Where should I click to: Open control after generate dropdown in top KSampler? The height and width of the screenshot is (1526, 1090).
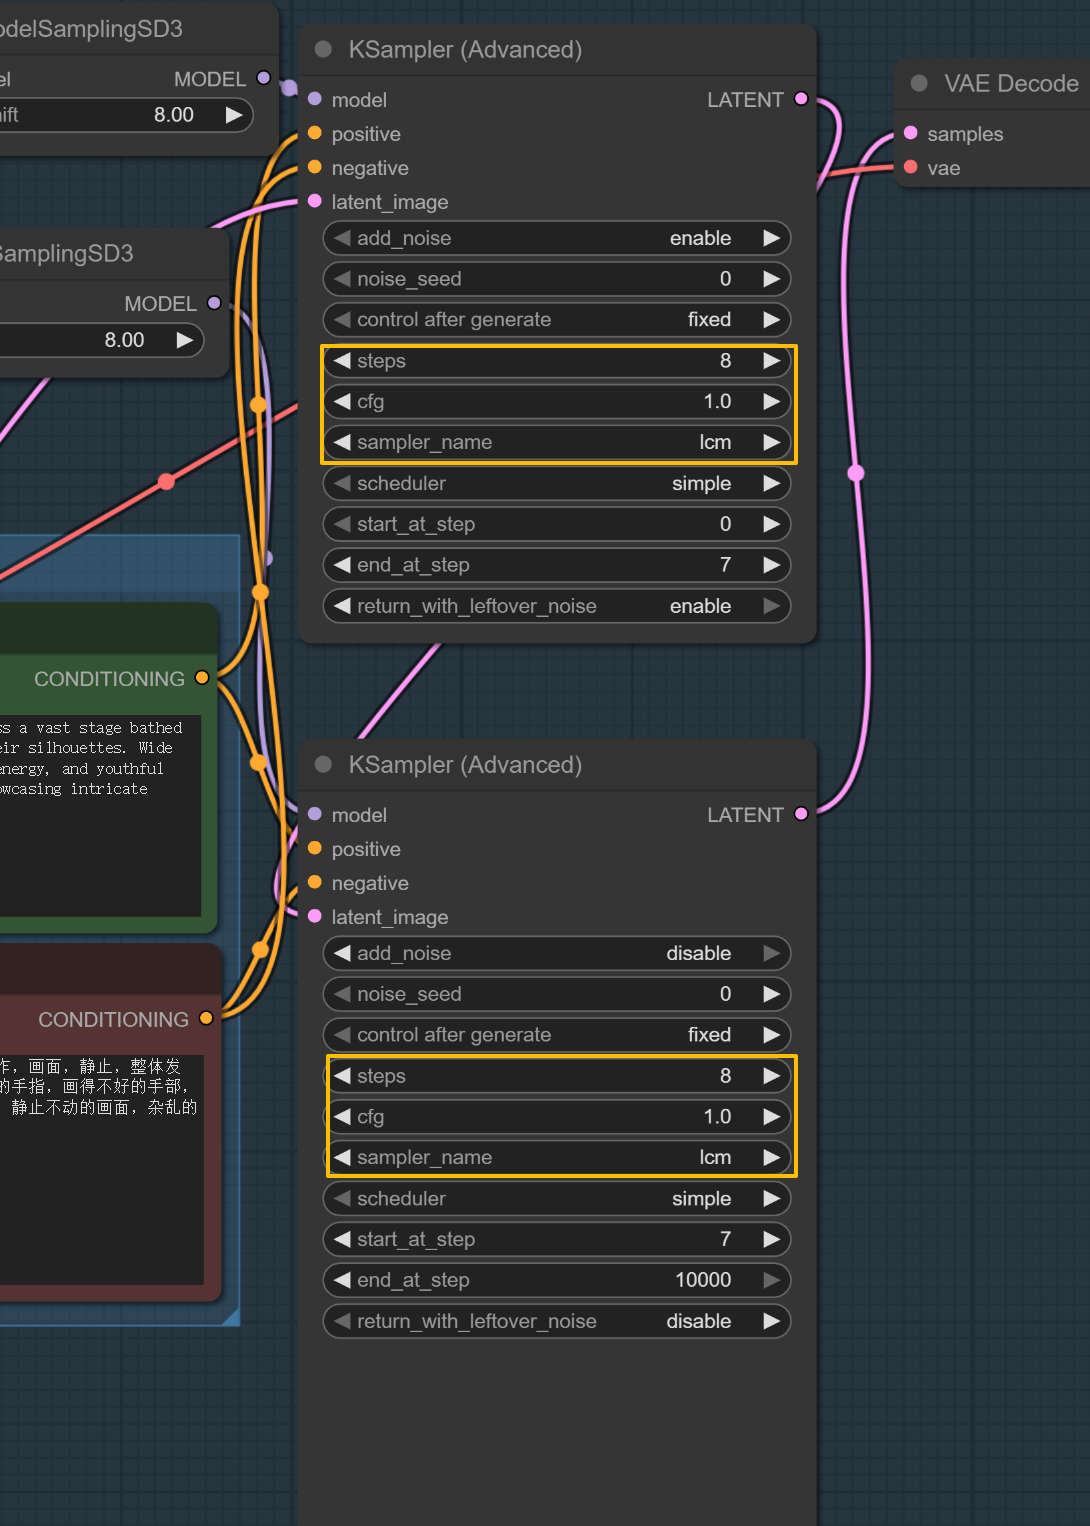[557, 320]
